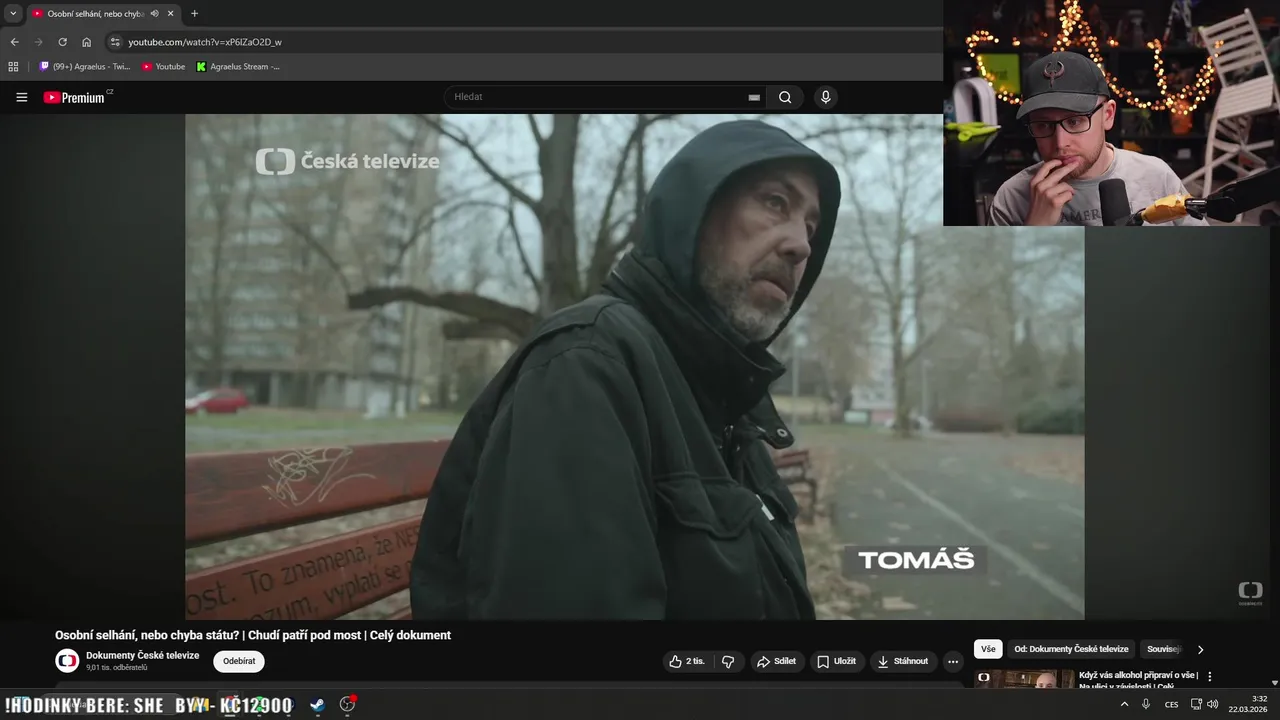Select Od: Dokumenty České televize chip
Screen dimensions: 1280x720
(1071, 649)
